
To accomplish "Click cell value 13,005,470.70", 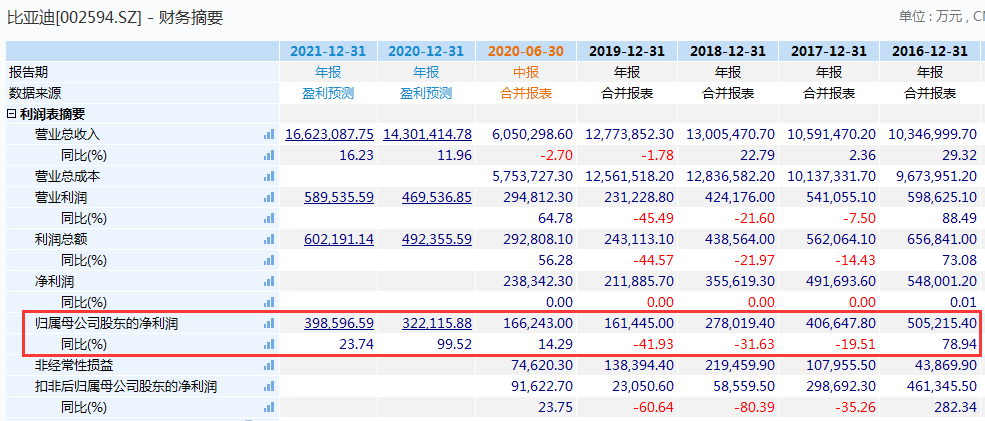I will (730, 134).
